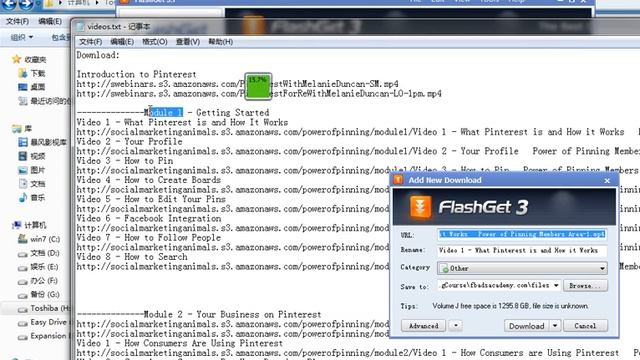The height and width of the screenshot is (360, 640).
Task: Open the 最近访问 item in sidebar
Action: click(x=44, y=101)
